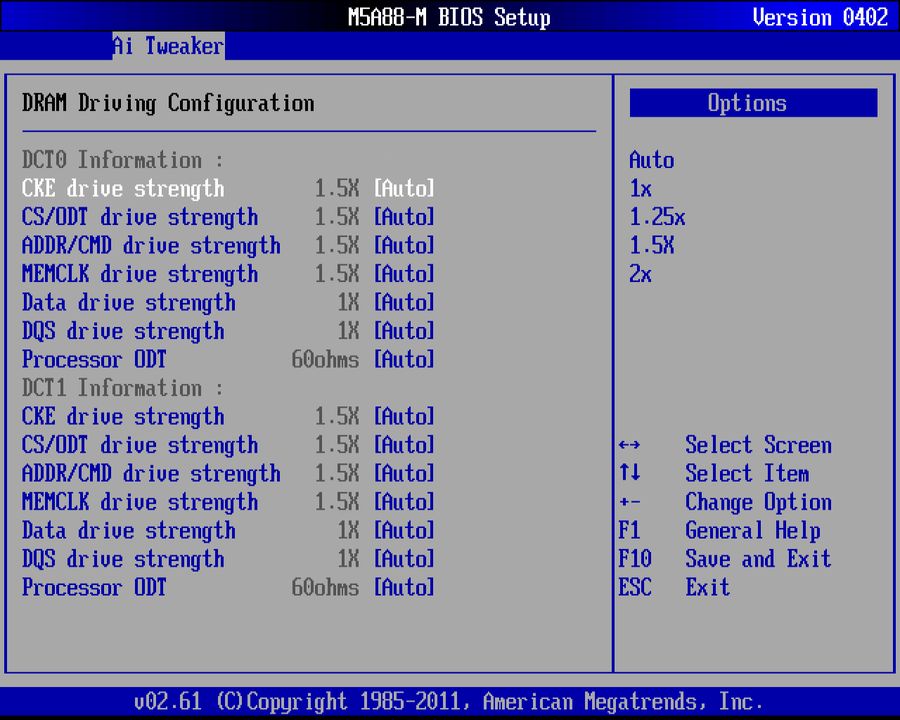This screenshot has width=900, height=720.
Task: Choose 2x in the Options list
Action: click(x=641, y=274)
